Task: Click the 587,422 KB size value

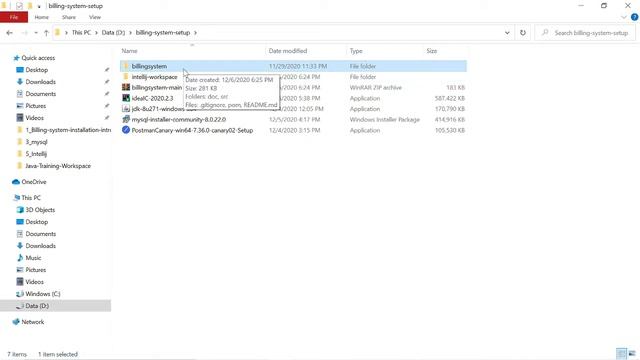Action: click(x=450, y=98)
